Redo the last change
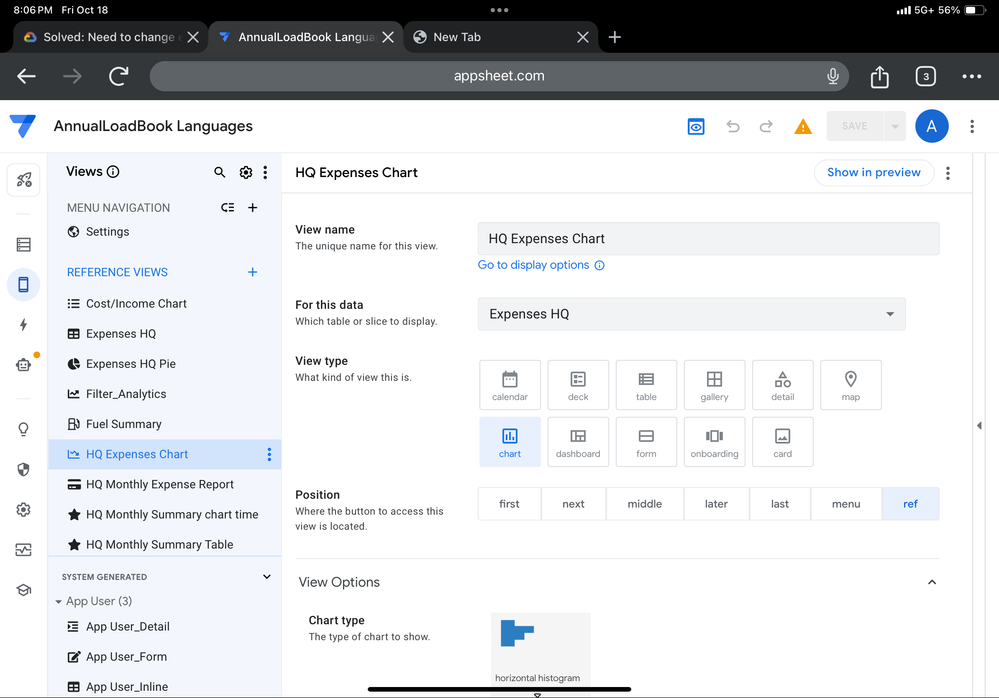This screenshot has height=698, width=999. pyautogui.click(x=766, y=126)
